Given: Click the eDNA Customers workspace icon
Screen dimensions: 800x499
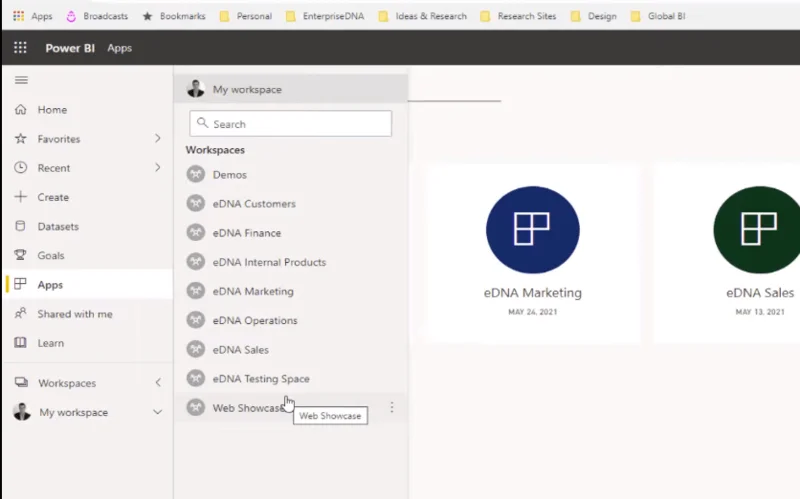Looking at the screenshot, I should [x=195, y=203].
